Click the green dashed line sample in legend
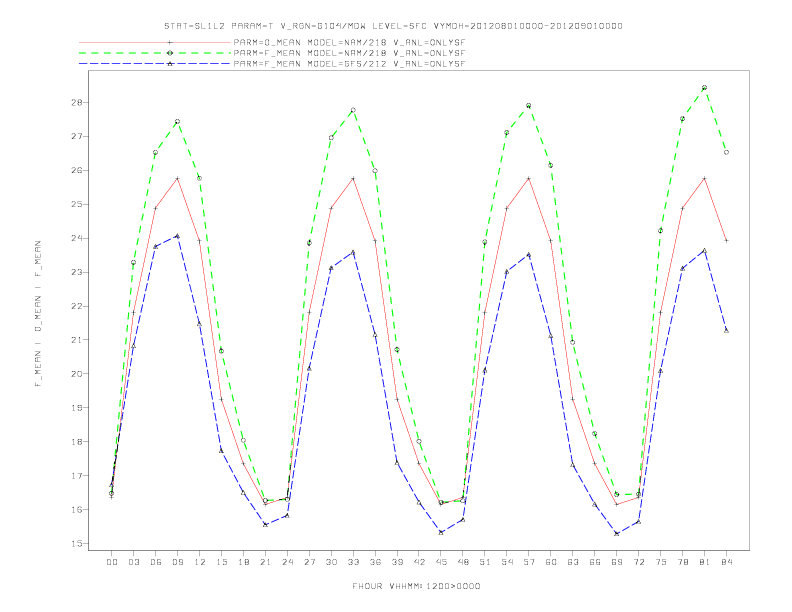 155,53
